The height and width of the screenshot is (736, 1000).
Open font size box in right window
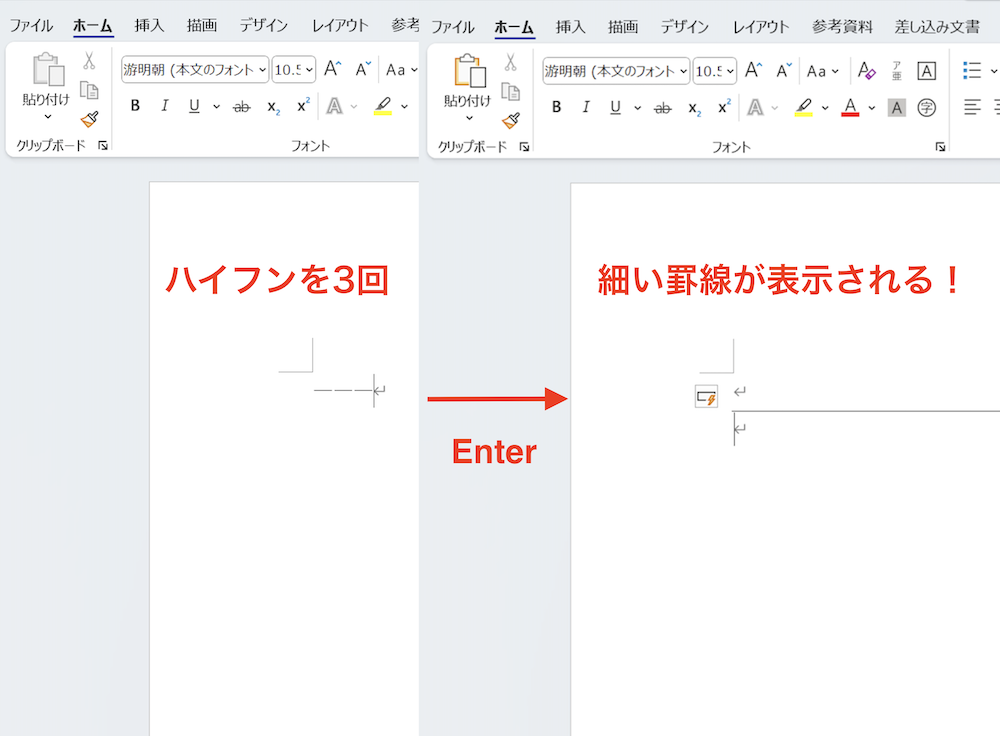click(715, 71)
